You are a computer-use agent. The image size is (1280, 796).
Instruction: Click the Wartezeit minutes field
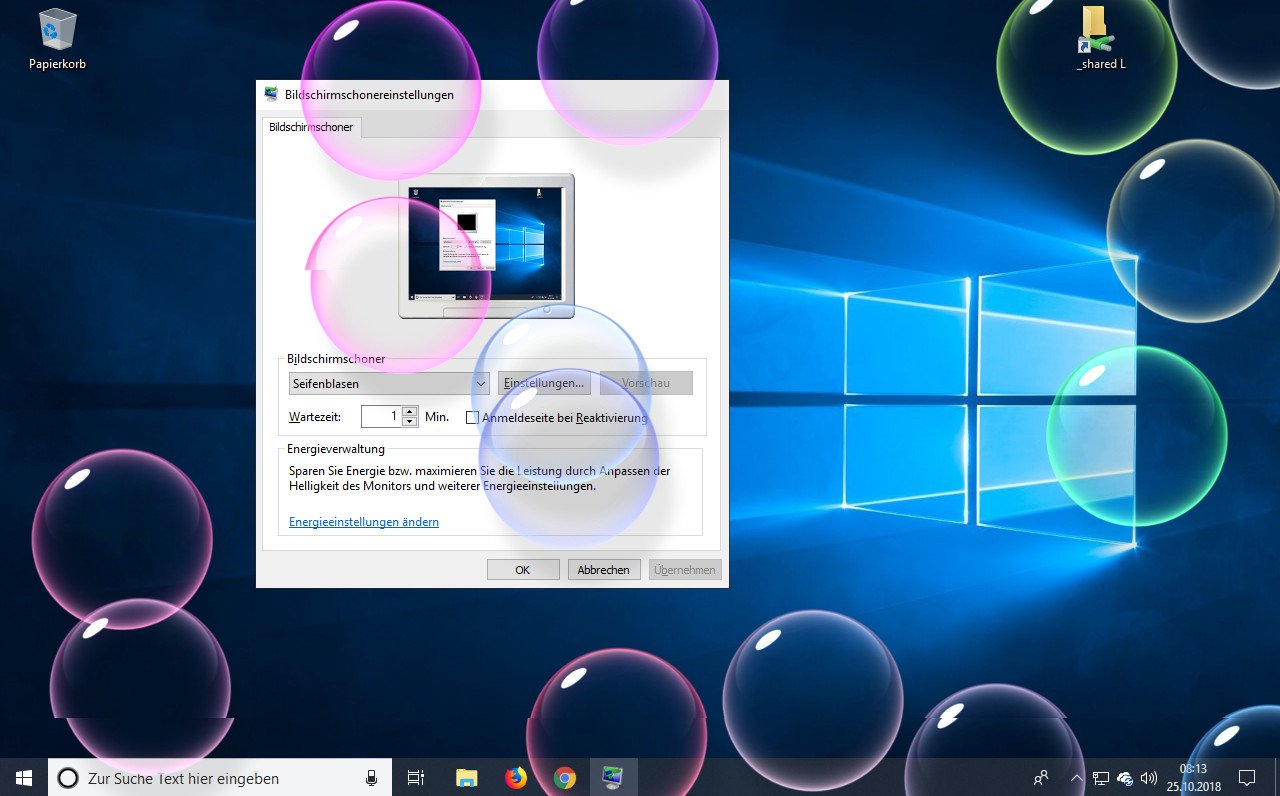381,416
